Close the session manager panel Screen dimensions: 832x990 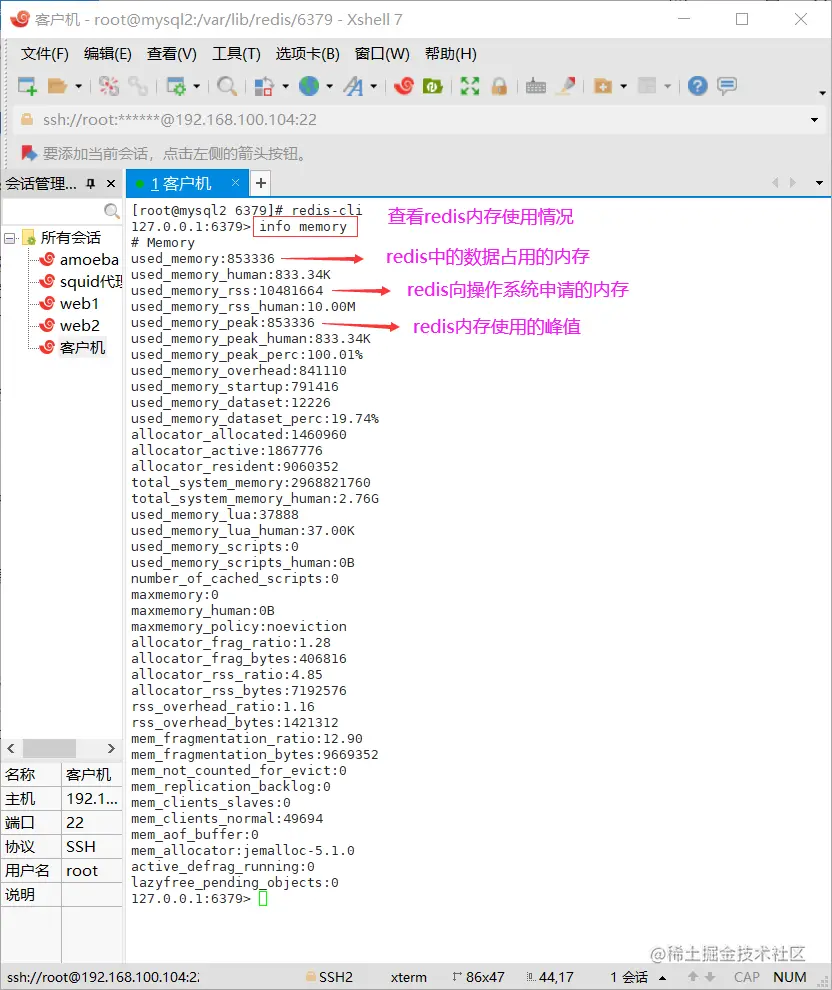click(111, 184)
